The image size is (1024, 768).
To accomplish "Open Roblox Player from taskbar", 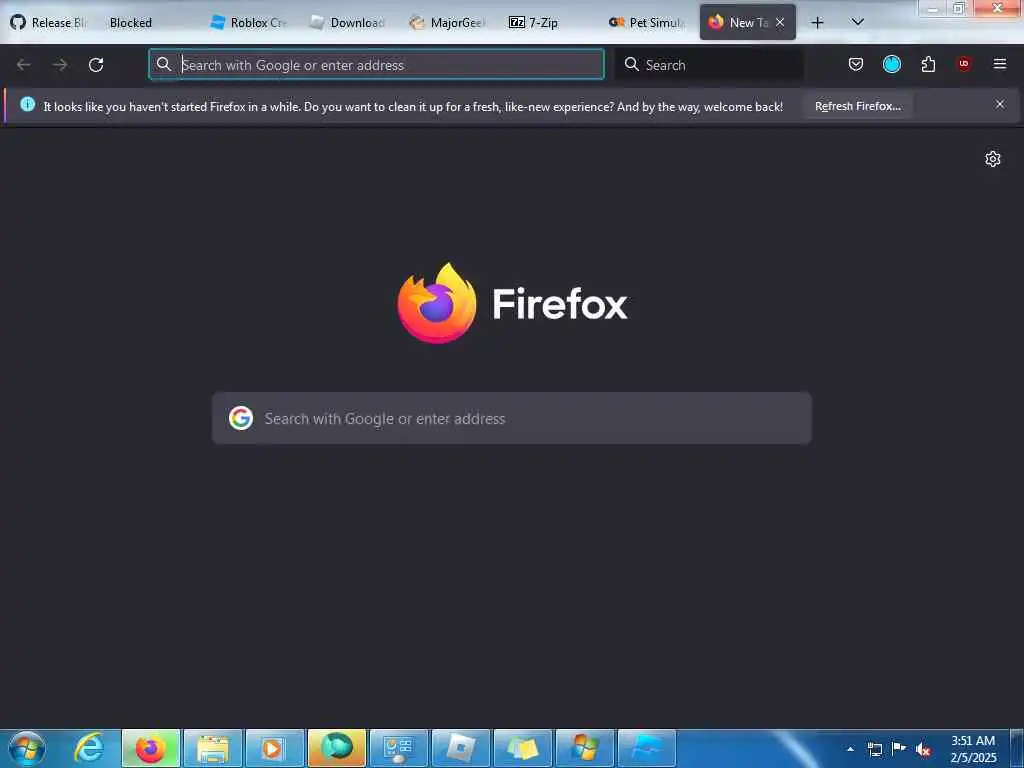I will (461, 748).
